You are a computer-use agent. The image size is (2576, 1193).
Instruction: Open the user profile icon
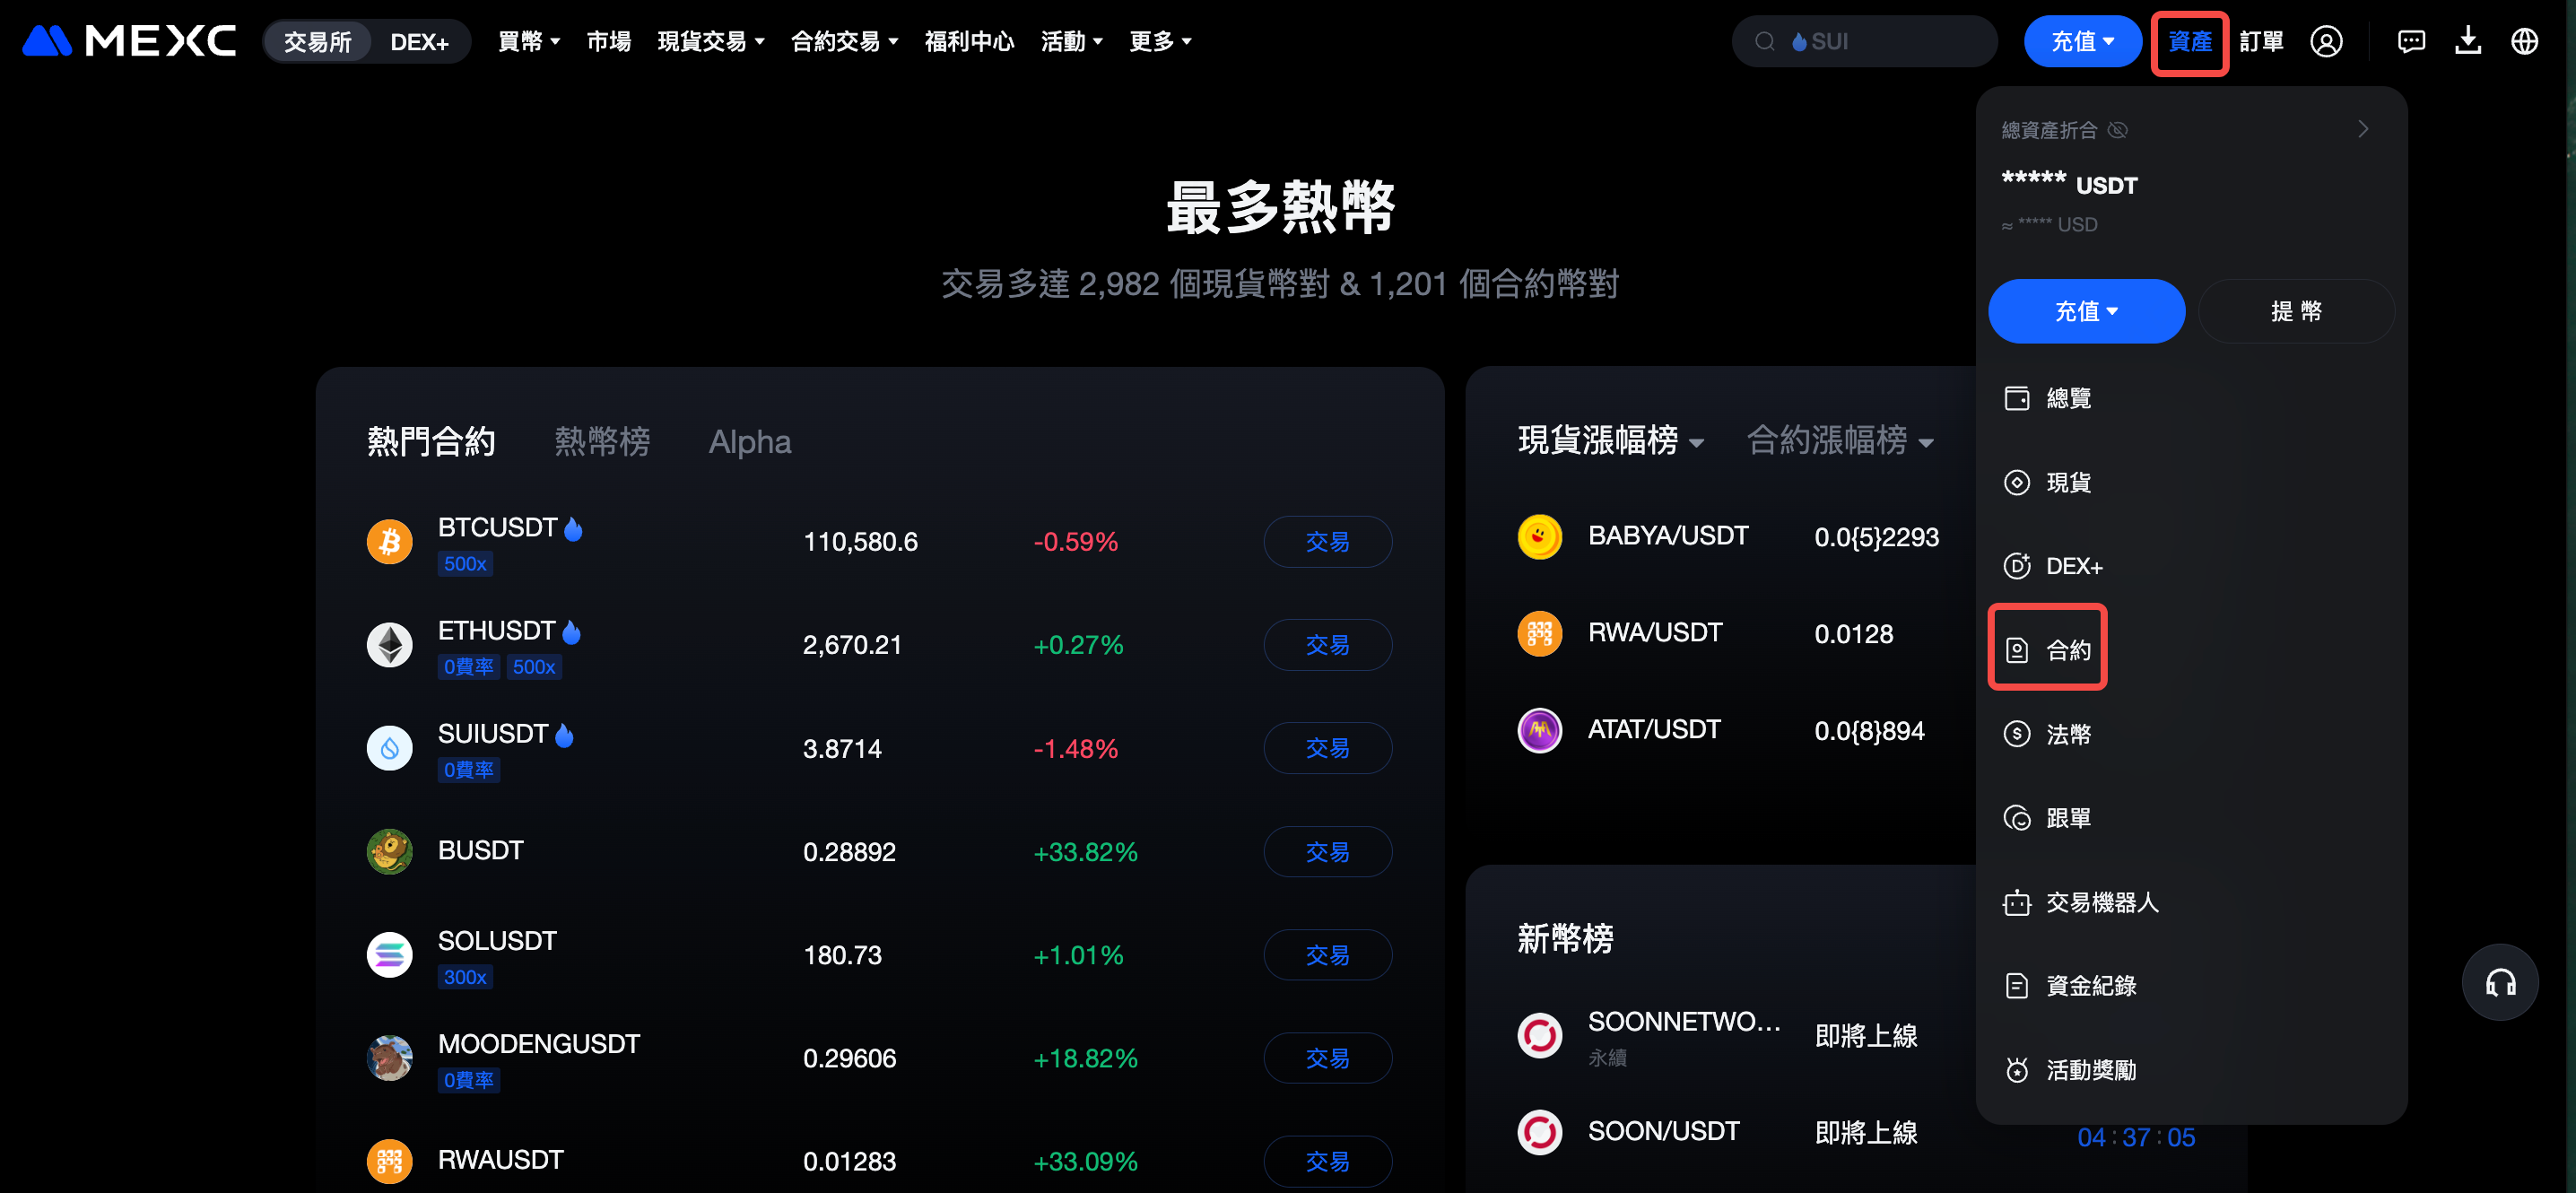pos(2326,41)
